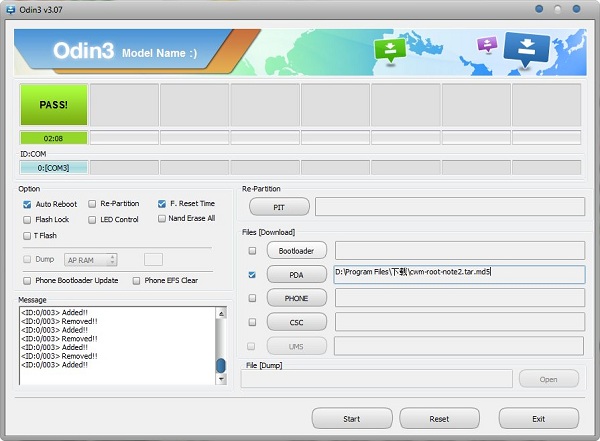
Task: Click the purple transfer bubble icon in banner
Action: coord(487,45)
